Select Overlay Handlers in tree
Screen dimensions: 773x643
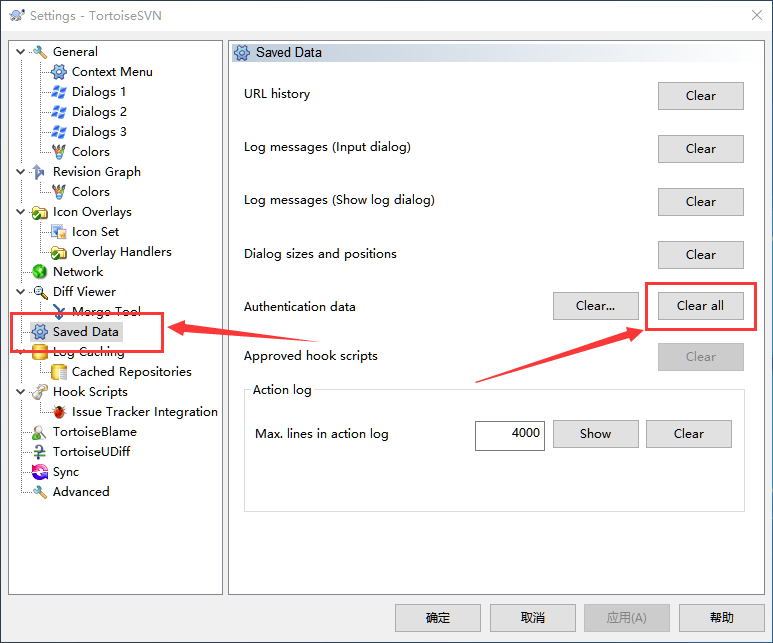point(122,252)
